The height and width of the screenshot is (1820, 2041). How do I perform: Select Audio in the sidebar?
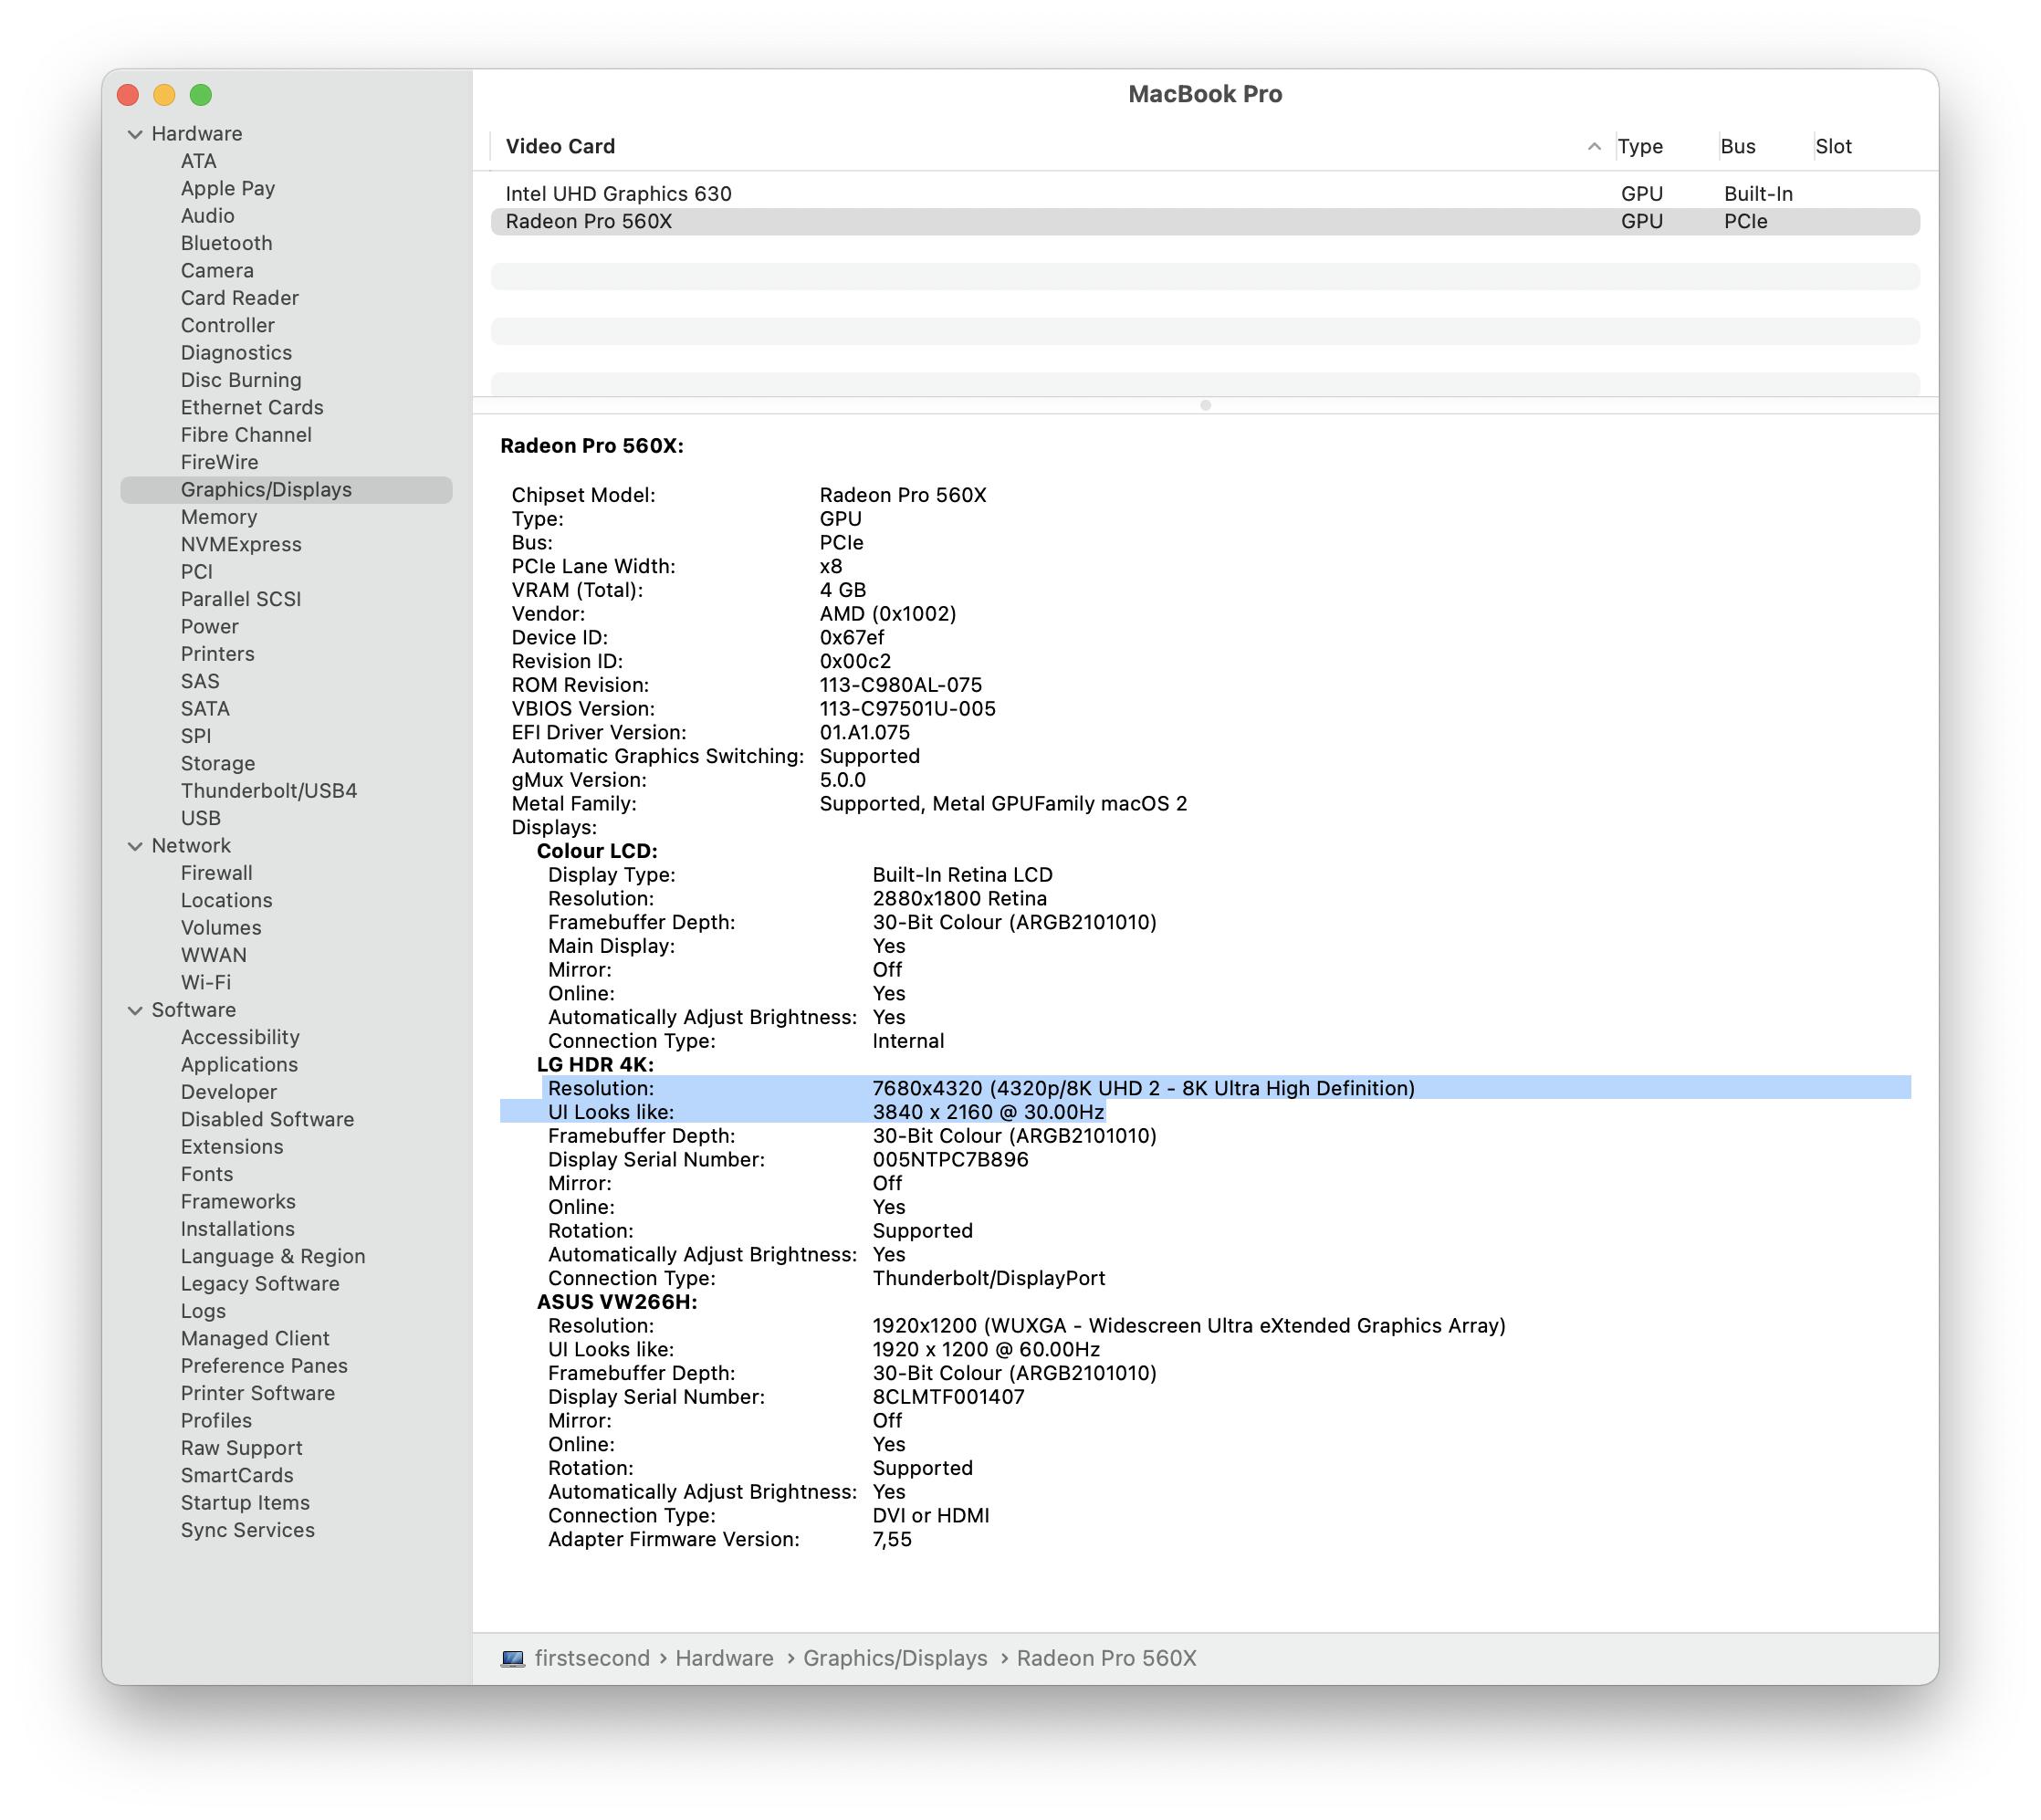pos(208,216)
